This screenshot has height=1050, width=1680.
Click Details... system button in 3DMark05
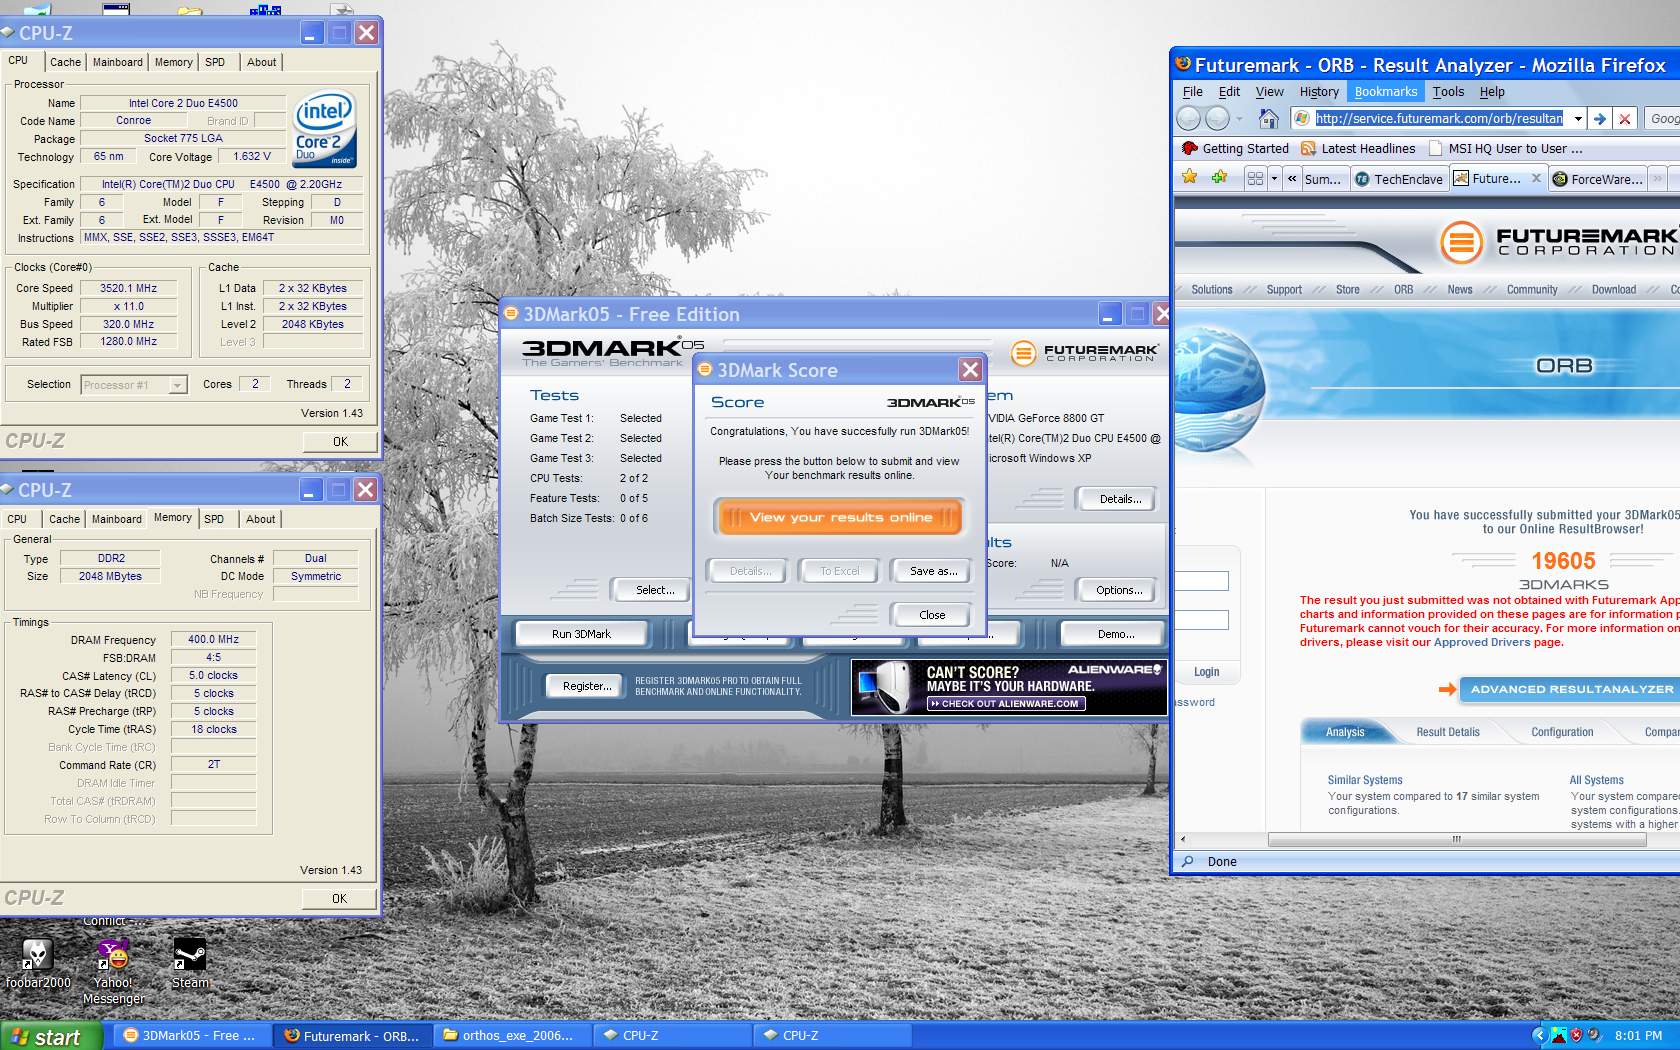coord(1120,499)
